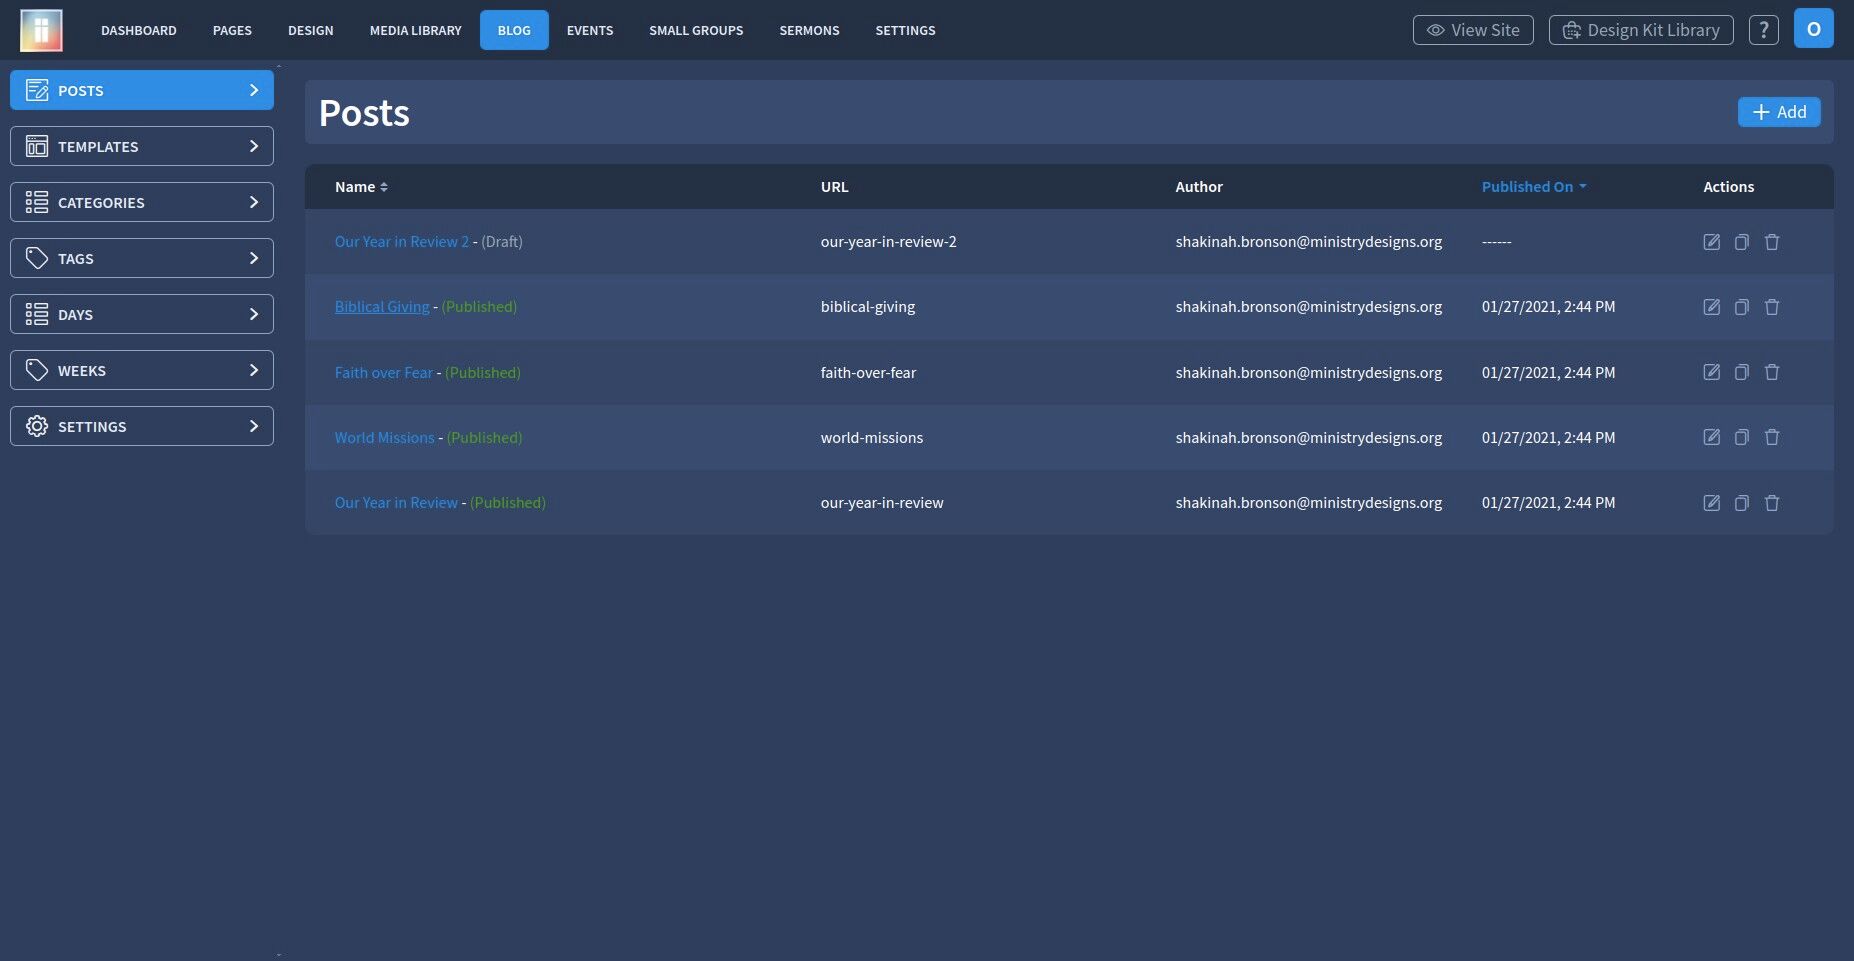Screen dimensions: 1854x961
Task: Go to Media Library tab
Action: 415,30
